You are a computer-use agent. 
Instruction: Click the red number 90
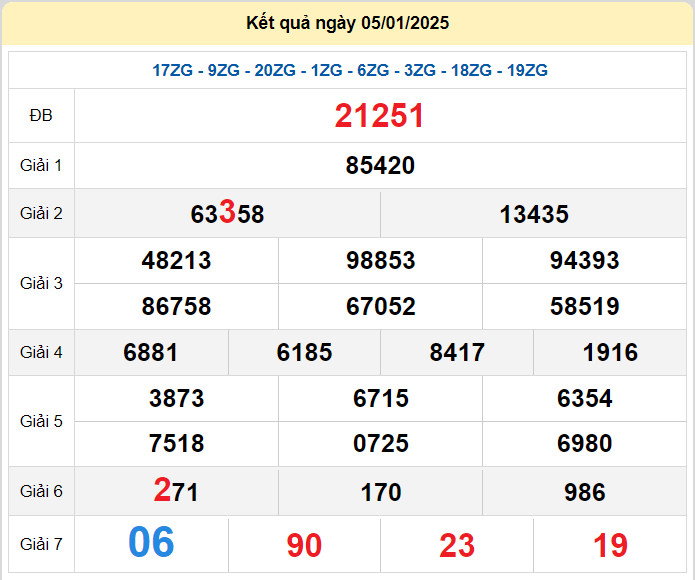click(304, 545)
